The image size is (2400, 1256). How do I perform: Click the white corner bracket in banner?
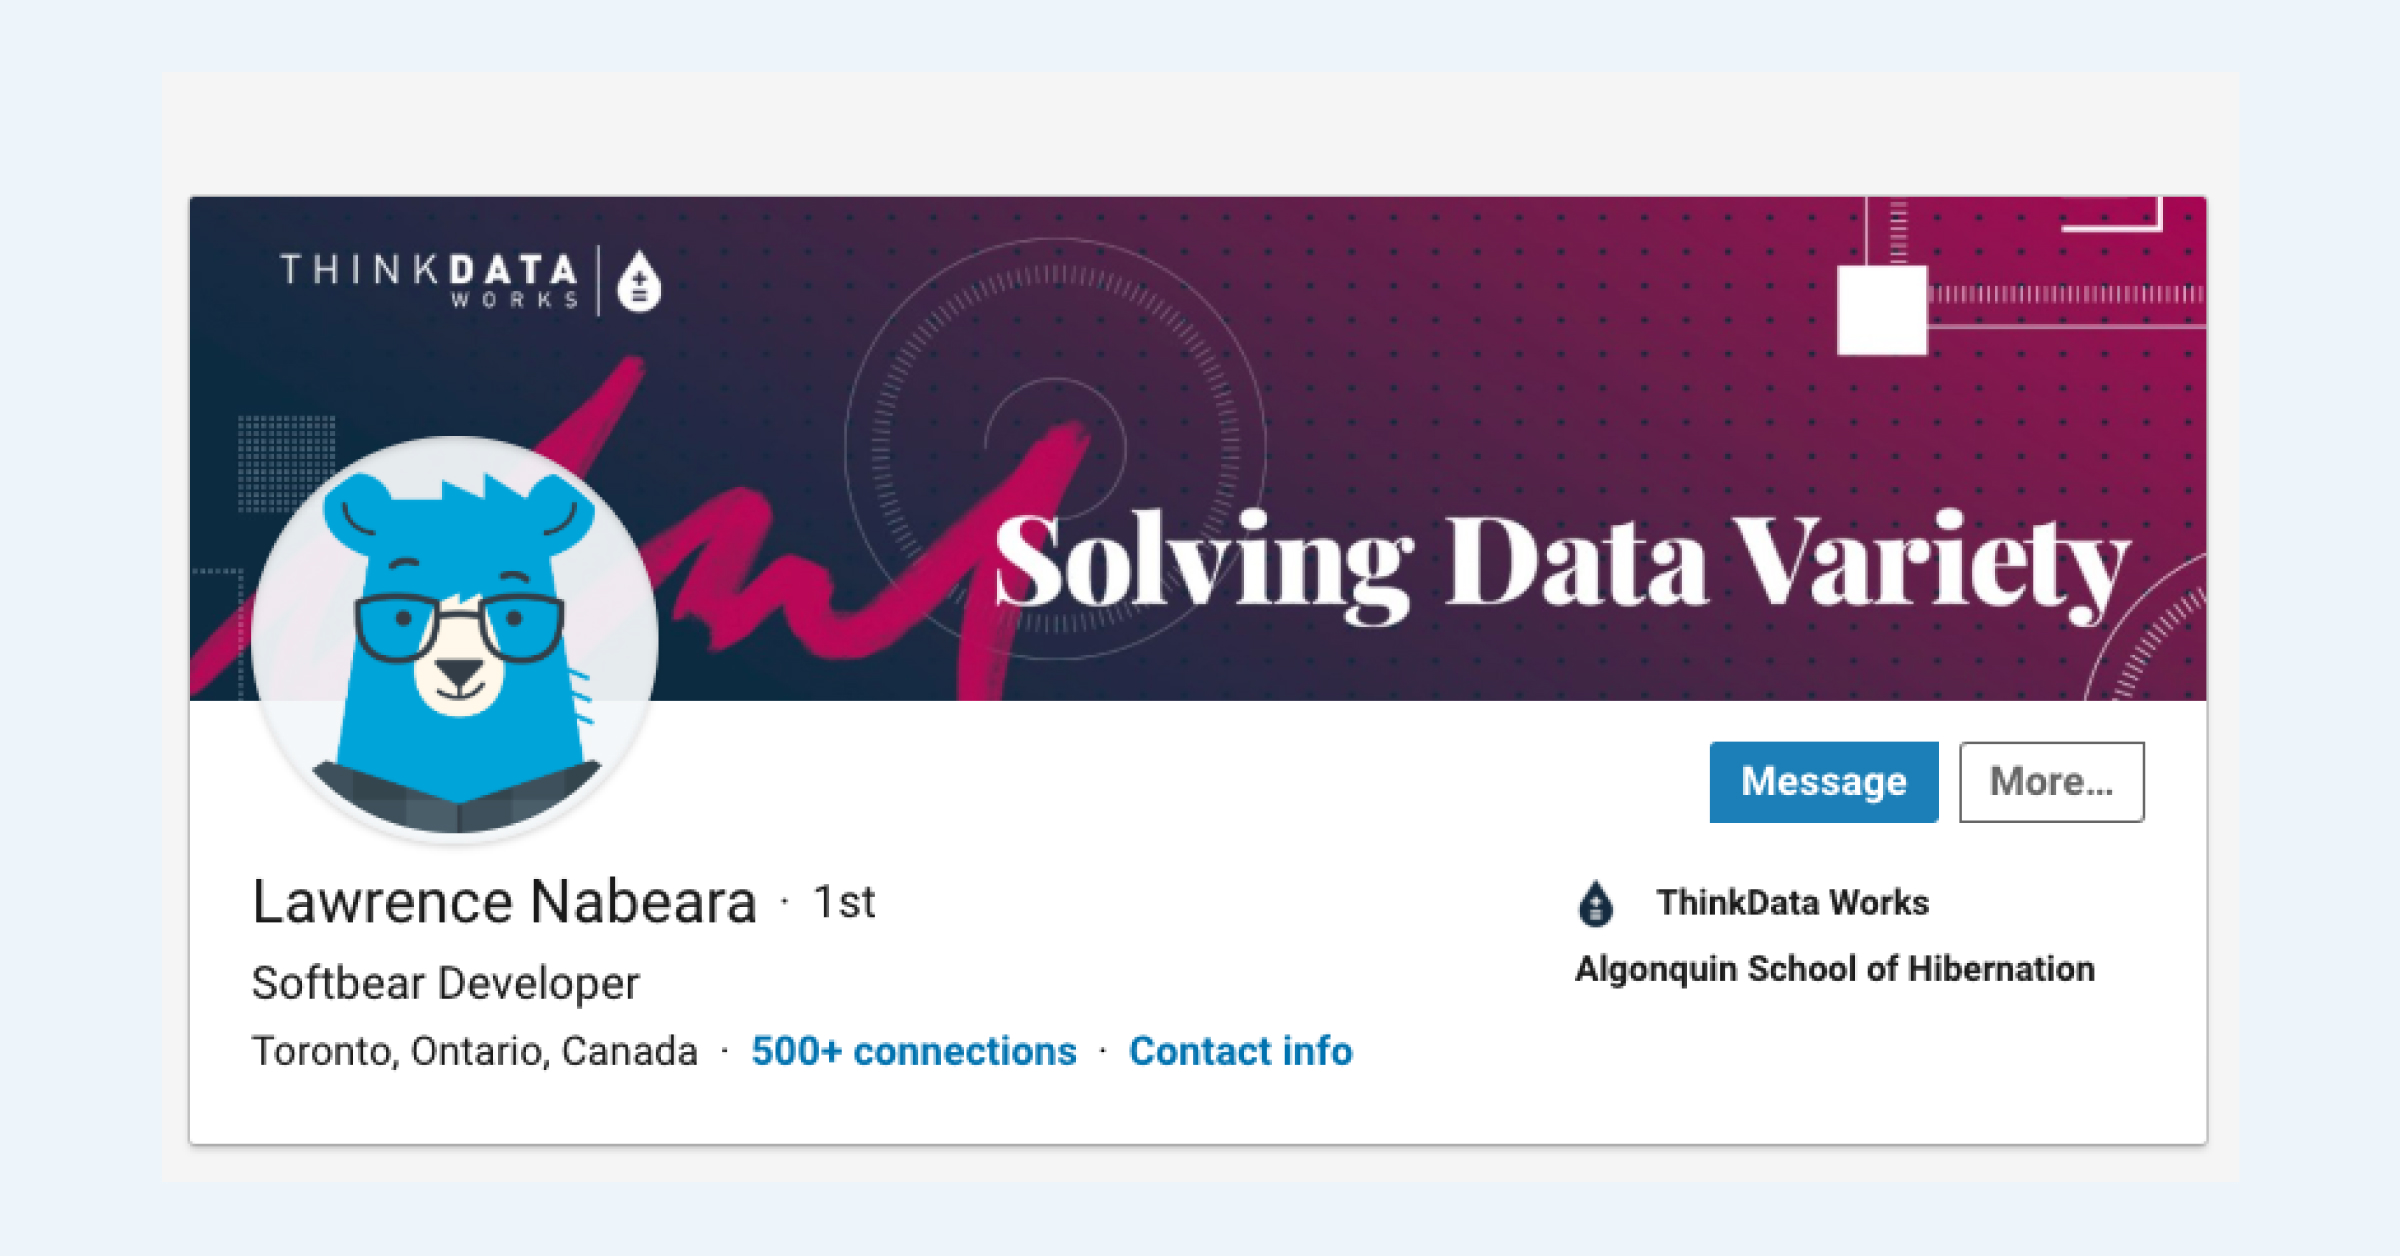point(2120,218)
